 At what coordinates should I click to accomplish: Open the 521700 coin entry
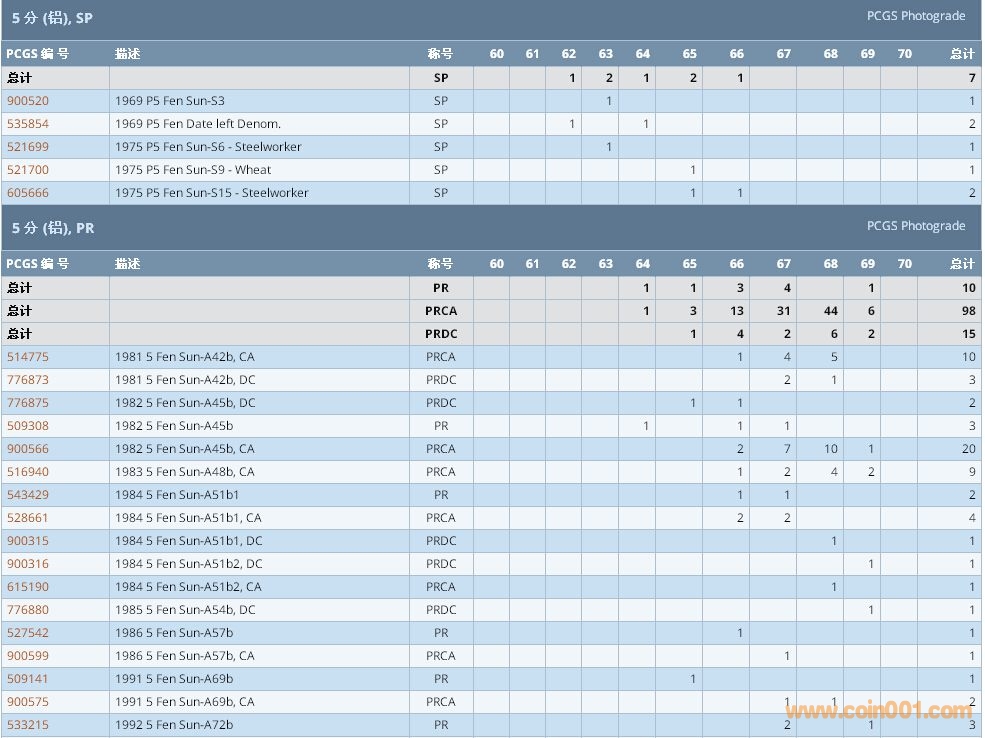click(28, 170)
